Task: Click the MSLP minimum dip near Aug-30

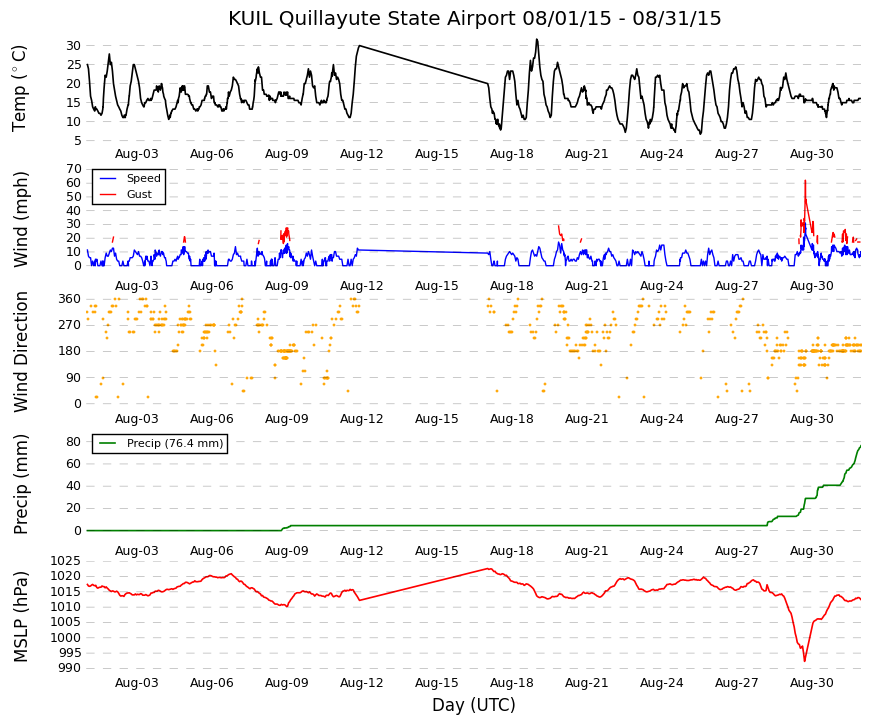Action: pyautogui.click(x=804, y=661)
